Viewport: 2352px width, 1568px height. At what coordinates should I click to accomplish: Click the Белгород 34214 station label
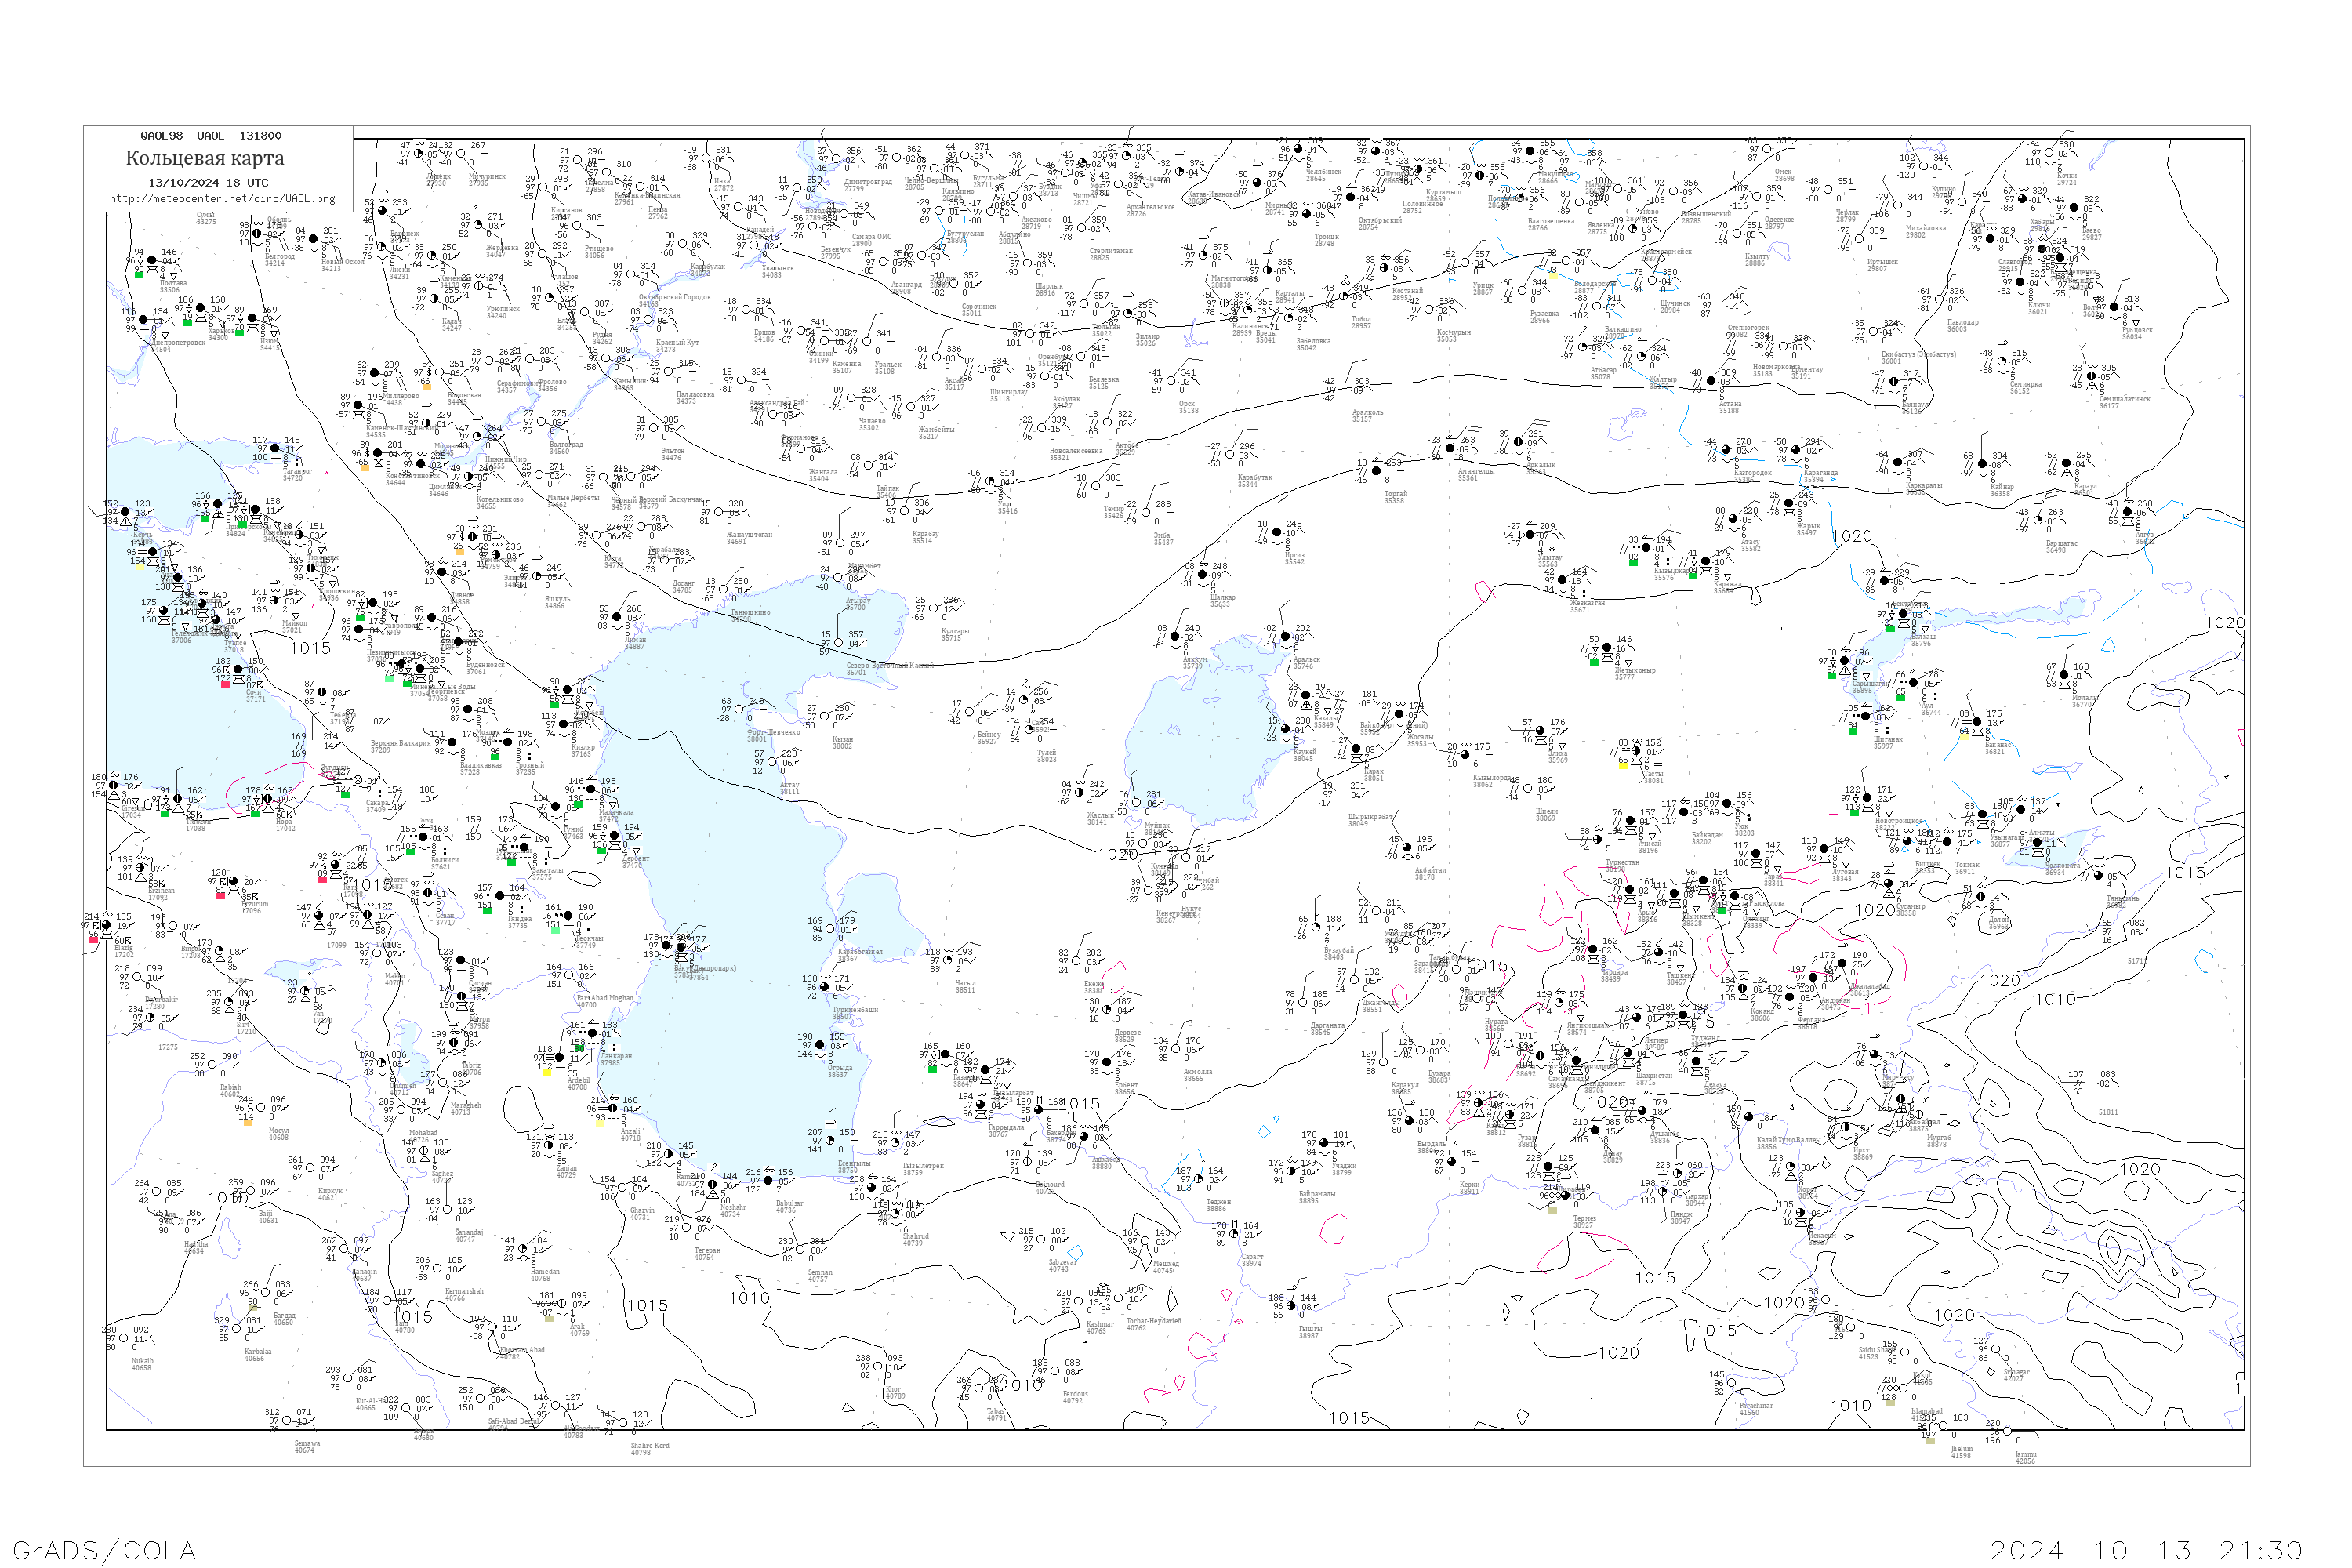(x=279, y=260)
